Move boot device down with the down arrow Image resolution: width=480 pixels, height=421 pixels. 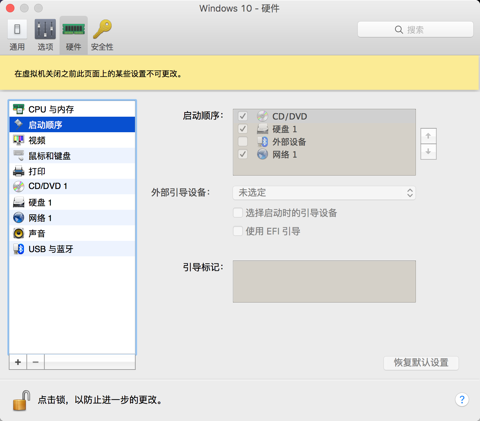pyautogui.click(x=428, y=152)
